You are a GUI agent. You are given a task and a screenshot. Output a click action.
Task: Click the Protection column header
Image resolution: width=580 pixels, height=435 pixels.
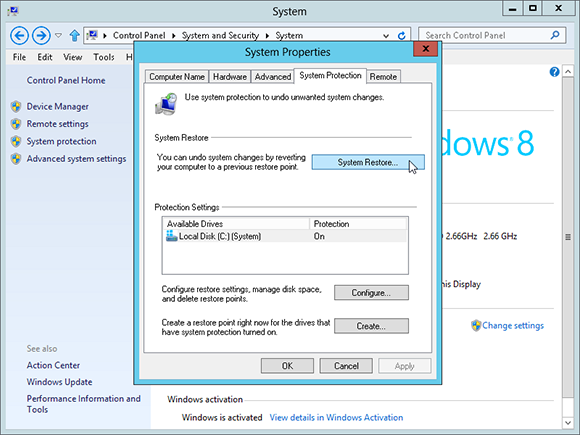[358, 224]
